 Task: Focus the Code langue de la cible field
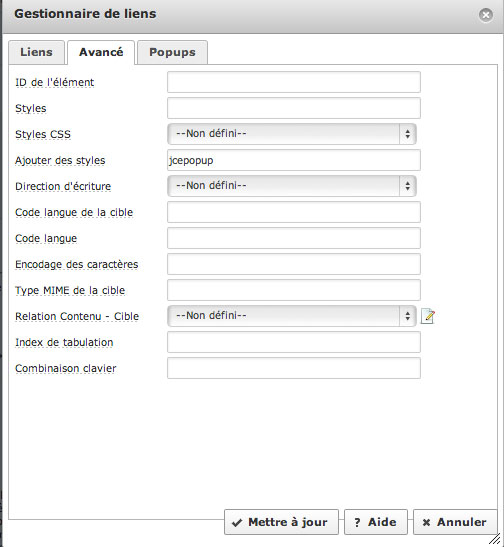click(x=294, y=212)
